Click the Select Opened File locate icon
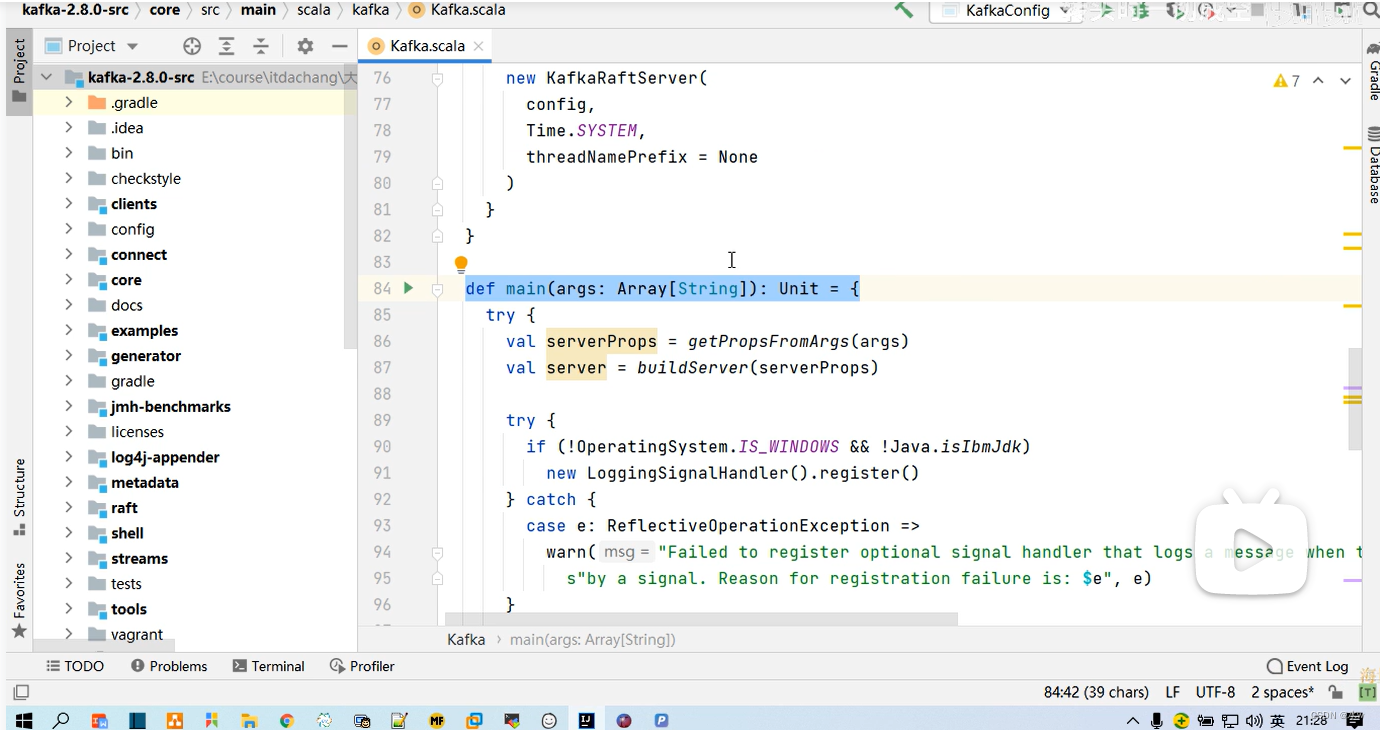 [192, 46]
